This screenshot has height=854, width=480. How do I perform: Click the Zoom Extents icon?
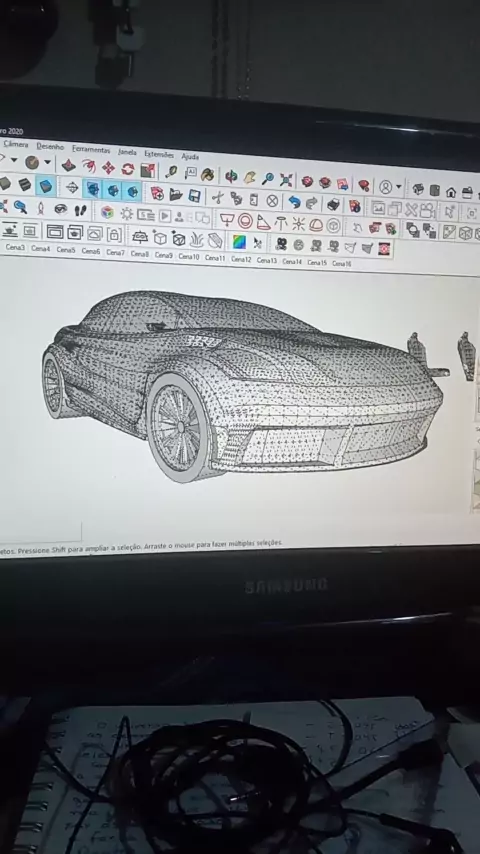coord(286,180)
